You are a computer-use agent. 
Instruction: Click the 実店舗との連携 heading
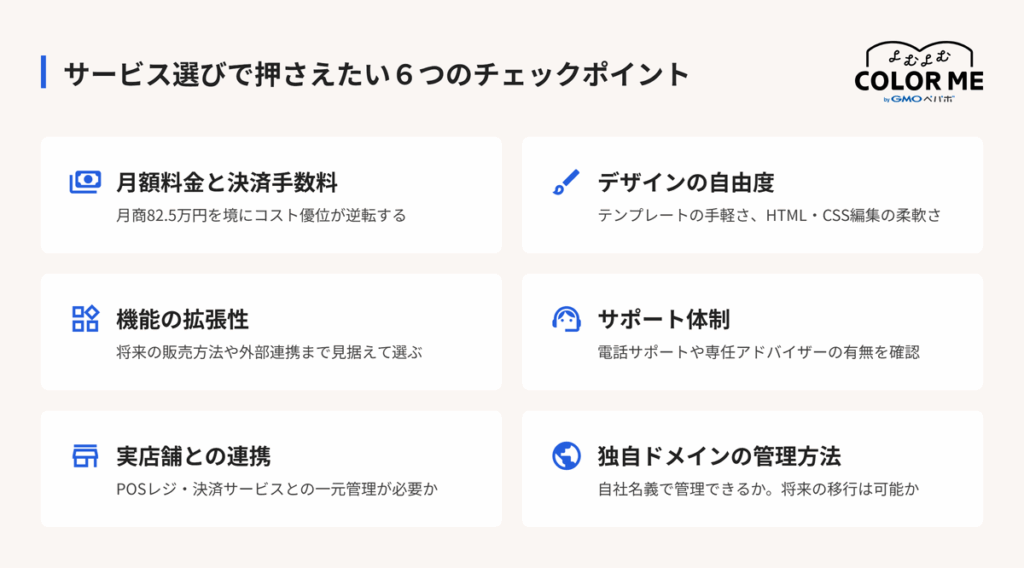tap(193, 456)
